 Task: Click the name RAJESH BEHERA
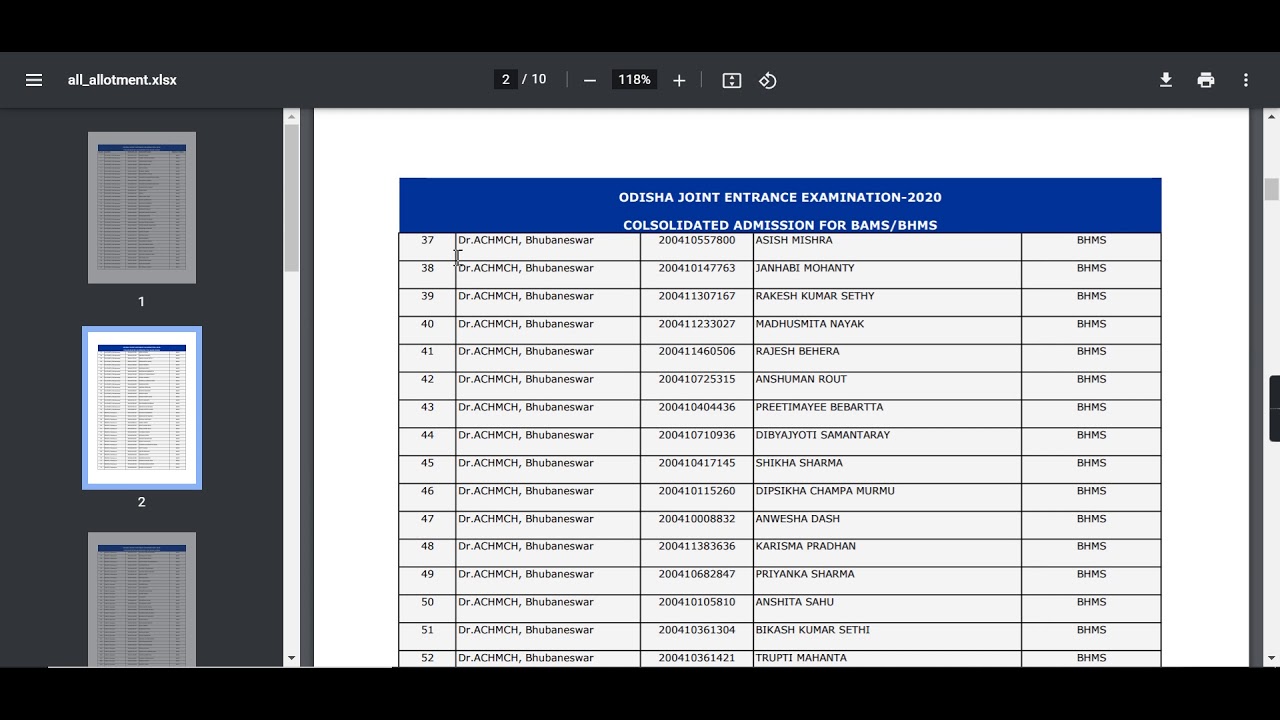pos(797,352)
